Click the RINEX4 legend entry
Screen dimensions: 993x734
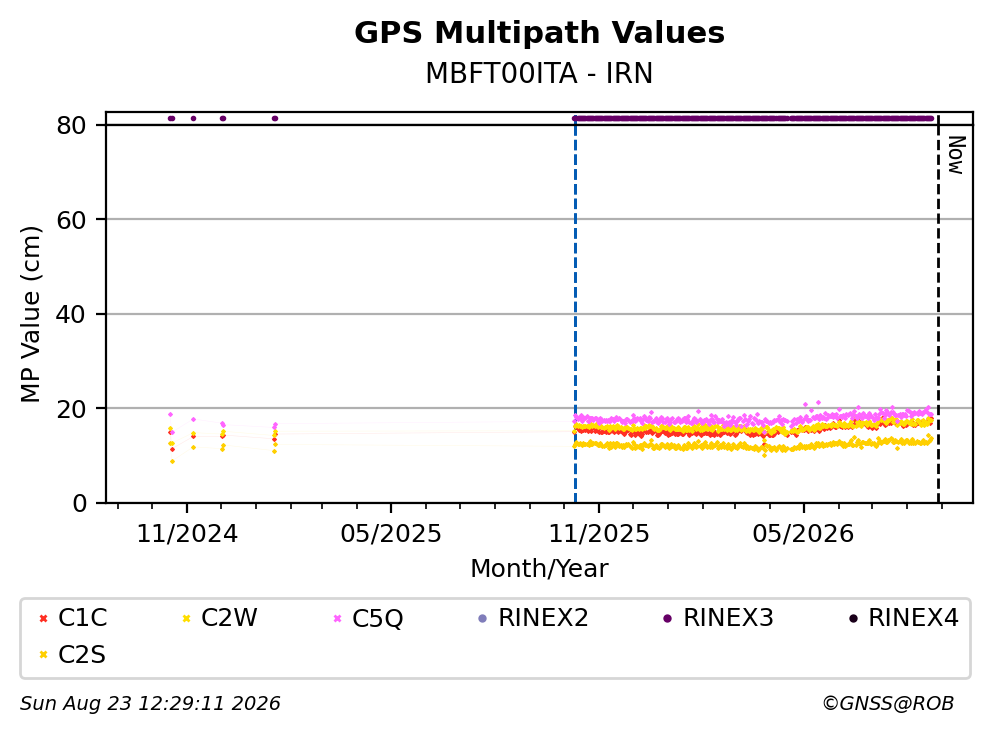904,617
